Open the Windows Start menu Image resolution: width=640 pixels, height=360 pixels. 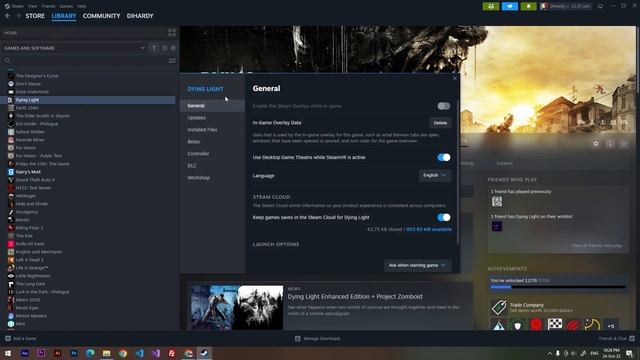(8, 353)
